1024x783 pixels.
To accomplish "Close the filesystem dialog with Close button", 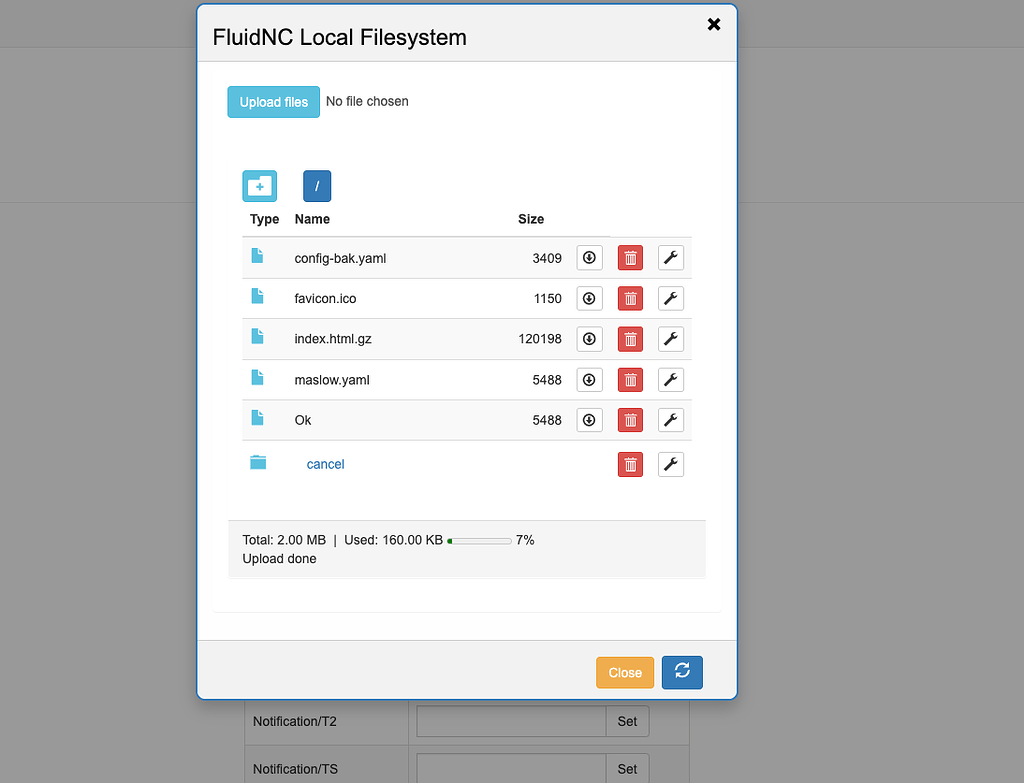I will click(x=625, y=672).
